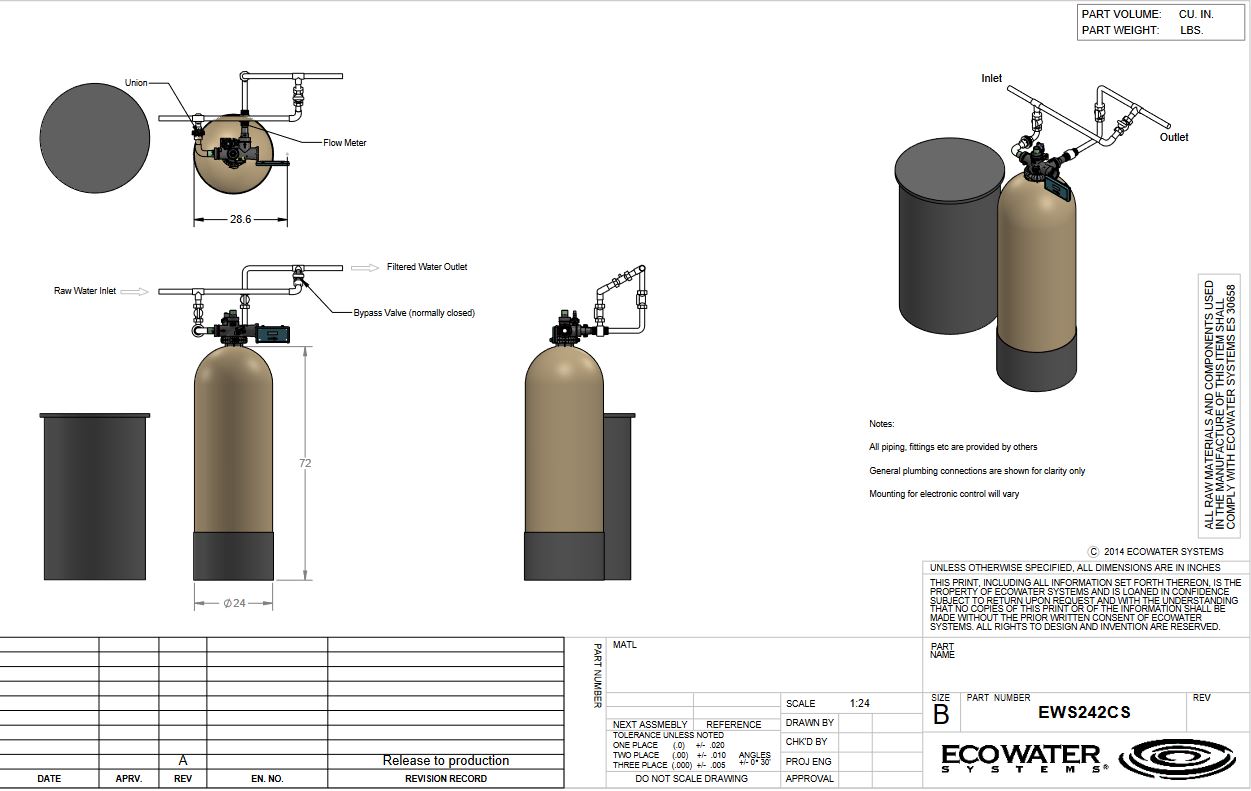This screenshot has height=791, width=1251.
Task: Click the isometric view Outlet label
Action: (1174, 137)
